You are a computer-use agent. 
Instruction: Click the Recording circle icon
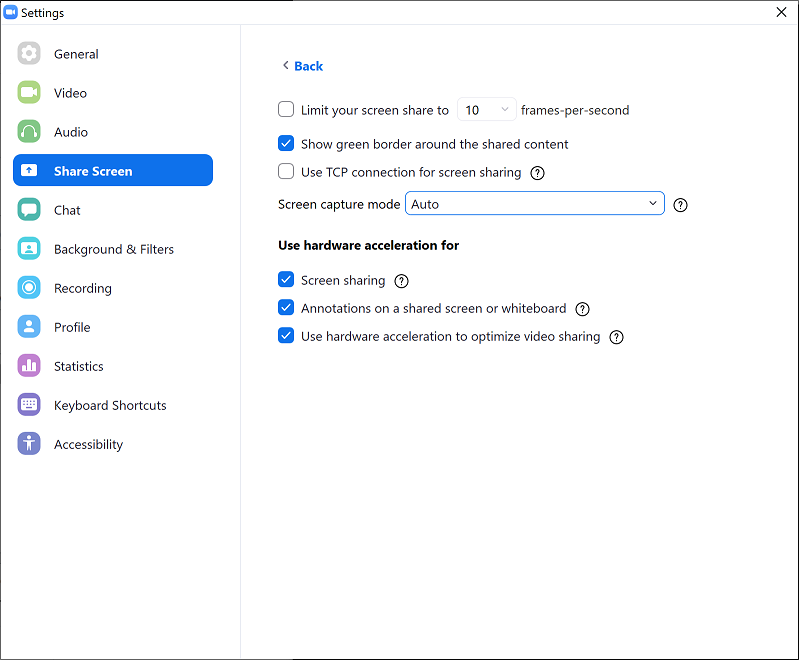[x=29, y=288]
